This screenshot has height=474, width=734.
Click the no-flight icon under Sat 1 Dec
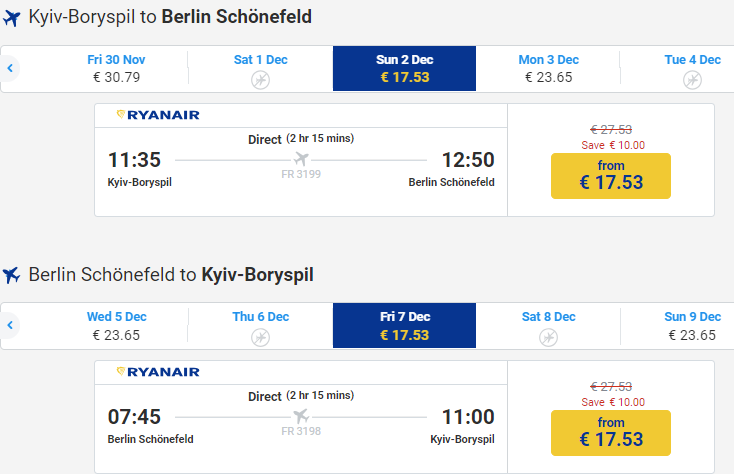261,79
